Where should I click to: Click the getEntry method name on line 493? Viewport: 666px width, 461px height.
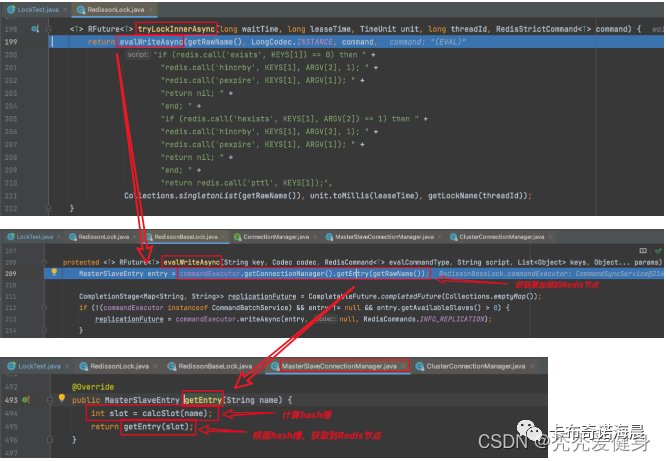[x=203, y=400]
